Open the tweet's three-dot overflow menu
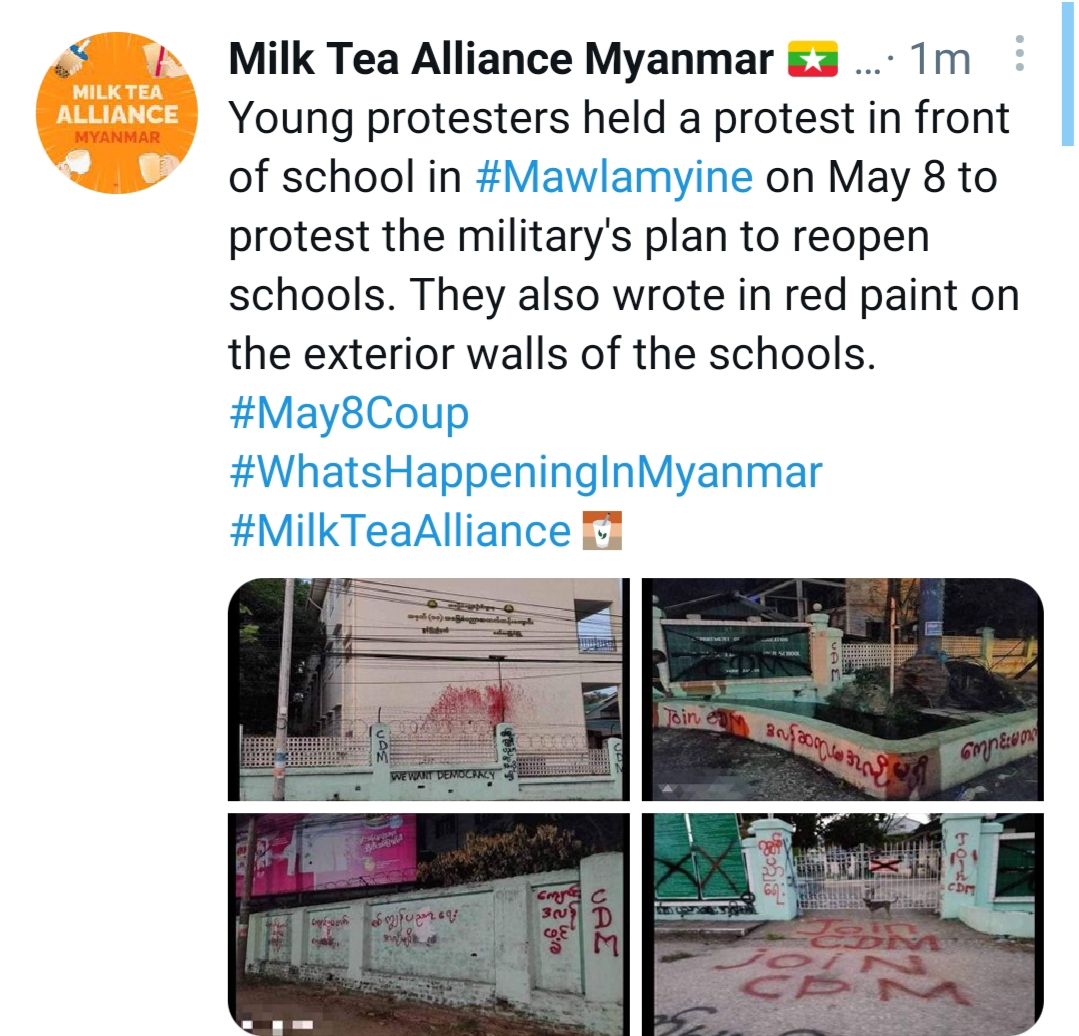The width and height of the screenshot is (1079, 1036). point(1019,54)
